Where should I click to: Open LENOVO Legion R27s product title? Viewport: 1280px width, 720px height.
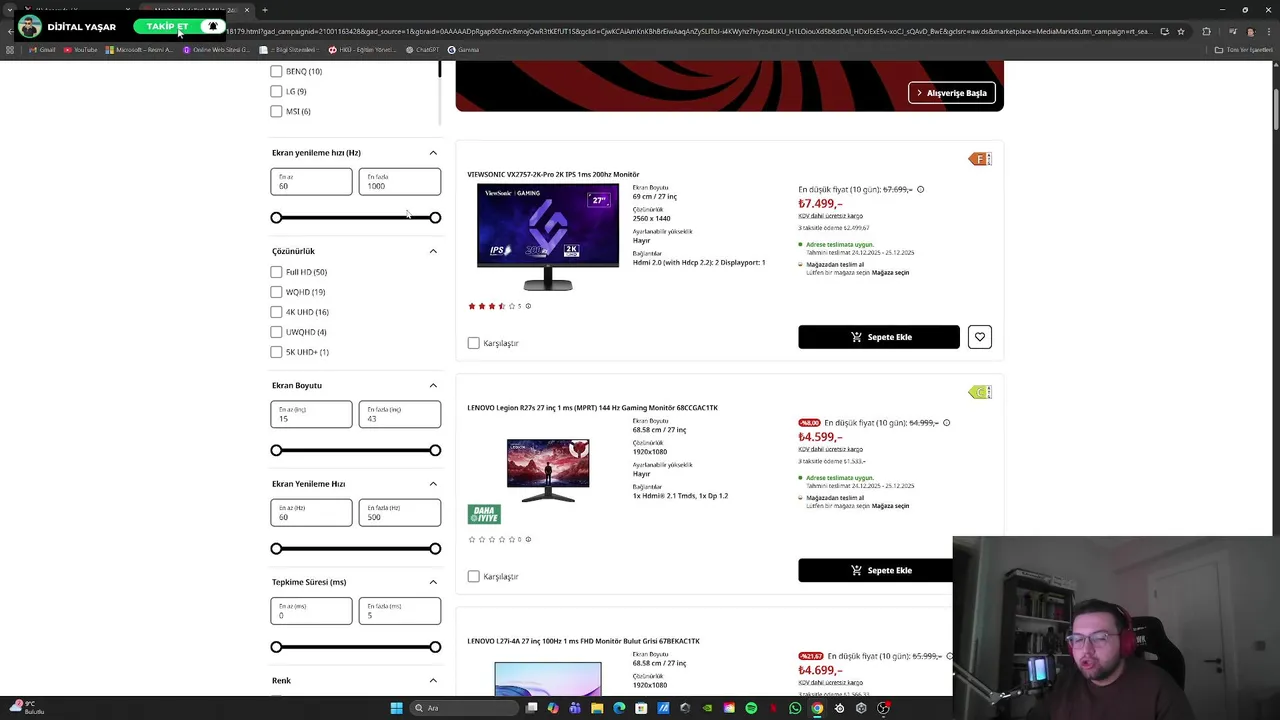592,408
